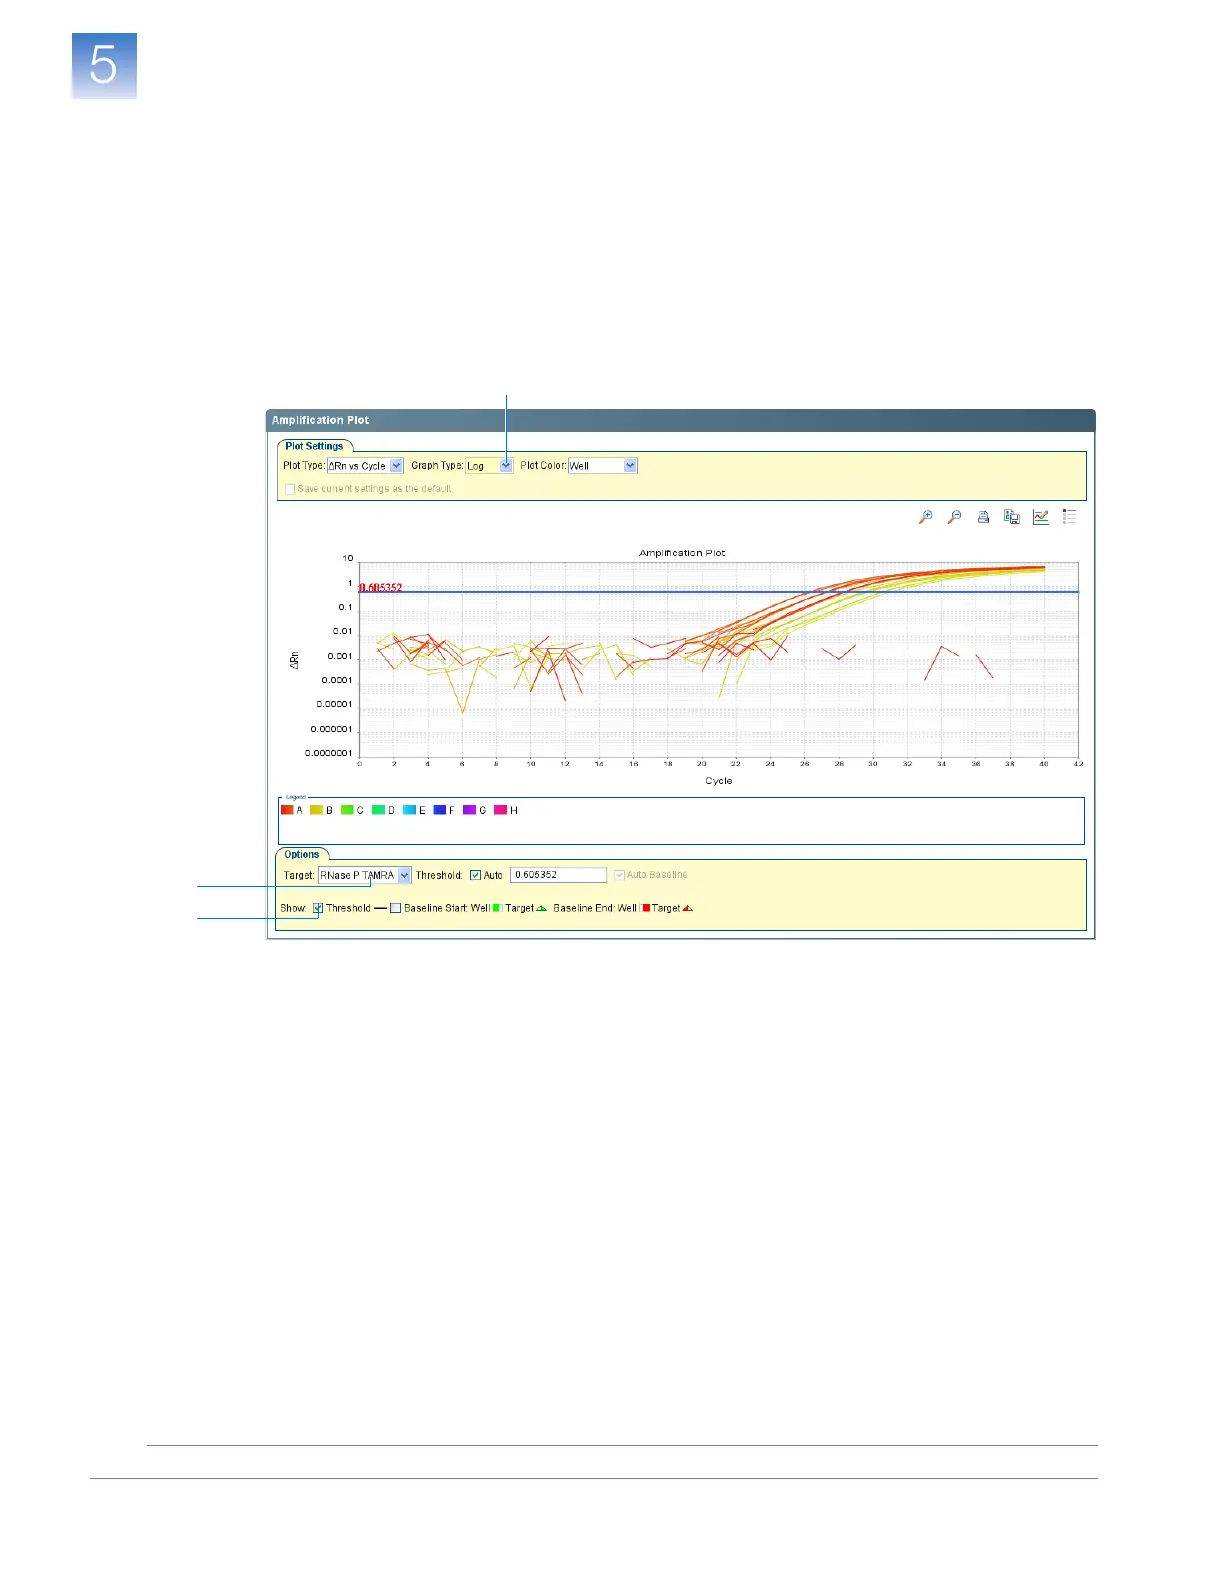Open the Target dropdown showing RNase P

[x=404, y=875]
